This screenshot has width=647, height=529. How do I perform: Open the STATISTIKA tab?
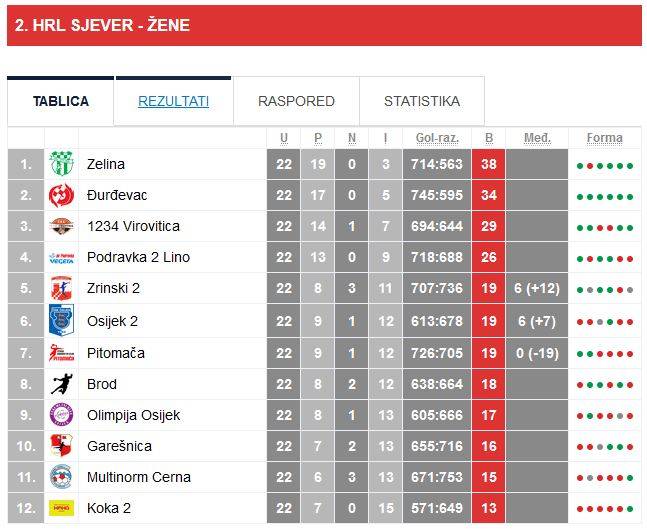click(x=422, y=101)
